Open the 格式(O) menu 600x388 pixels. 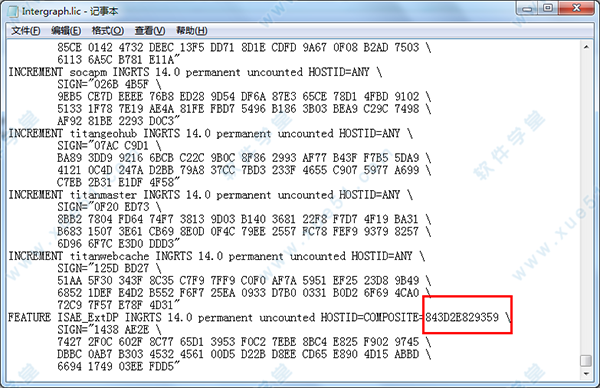tap(108, 31)
